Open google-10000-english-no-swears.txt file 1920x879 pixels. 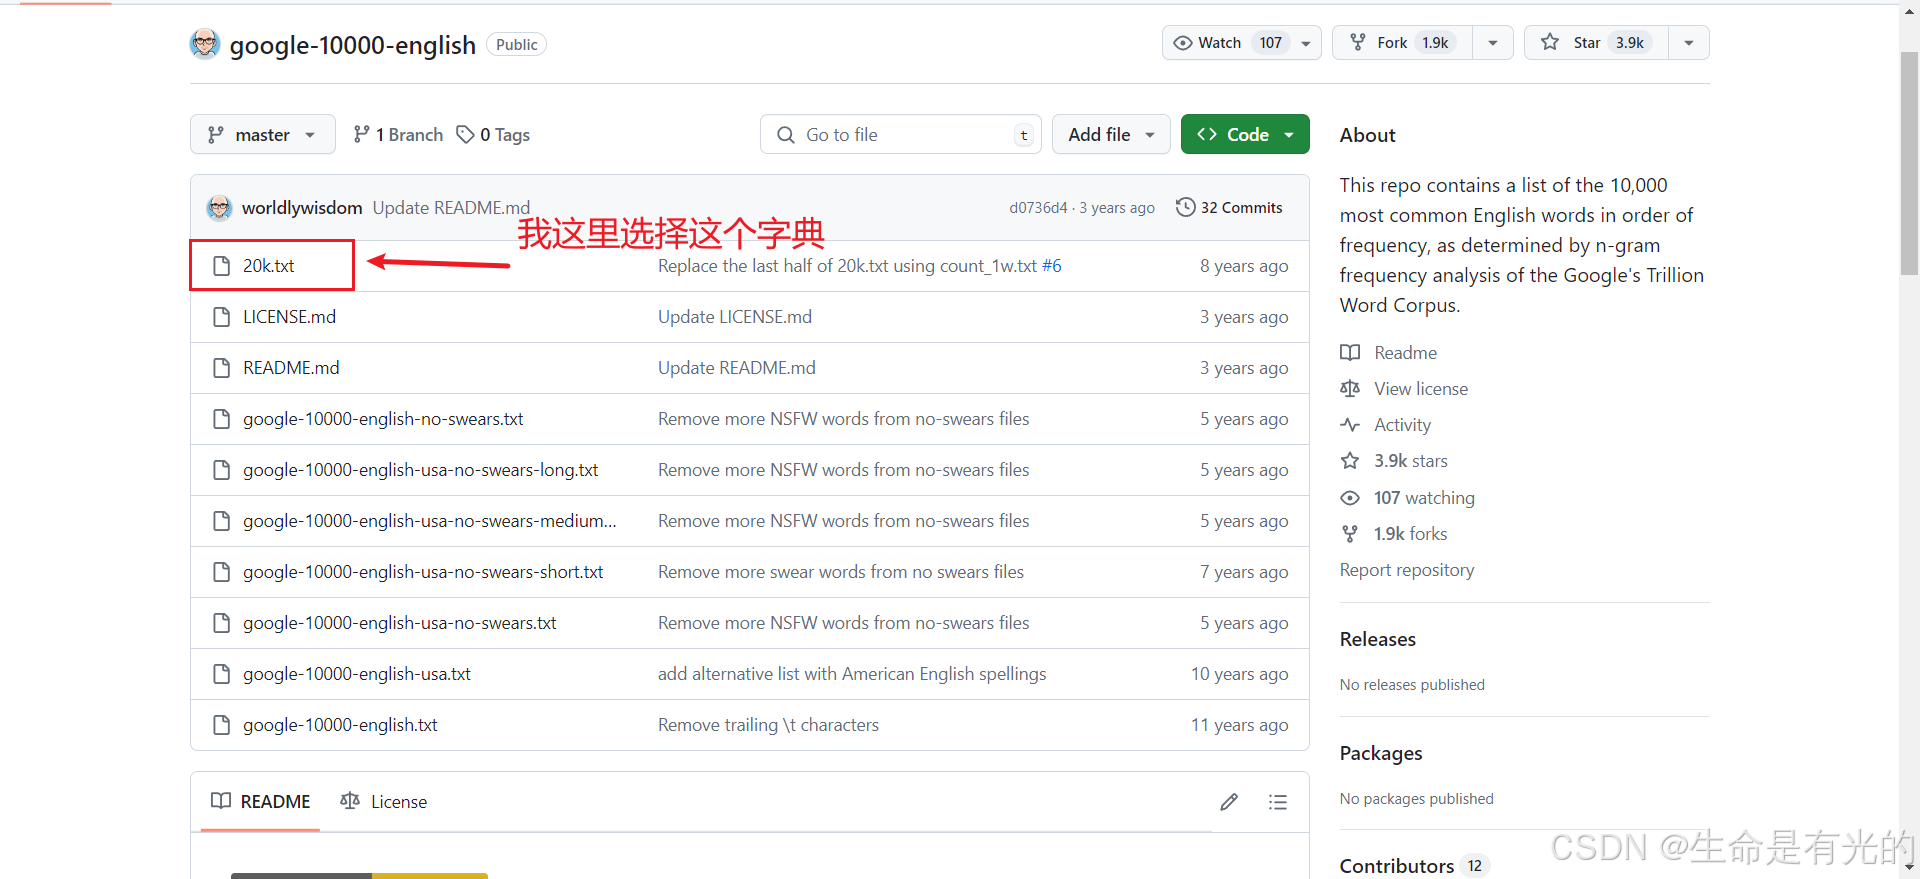pyautogui.click(x=383, y=418)
